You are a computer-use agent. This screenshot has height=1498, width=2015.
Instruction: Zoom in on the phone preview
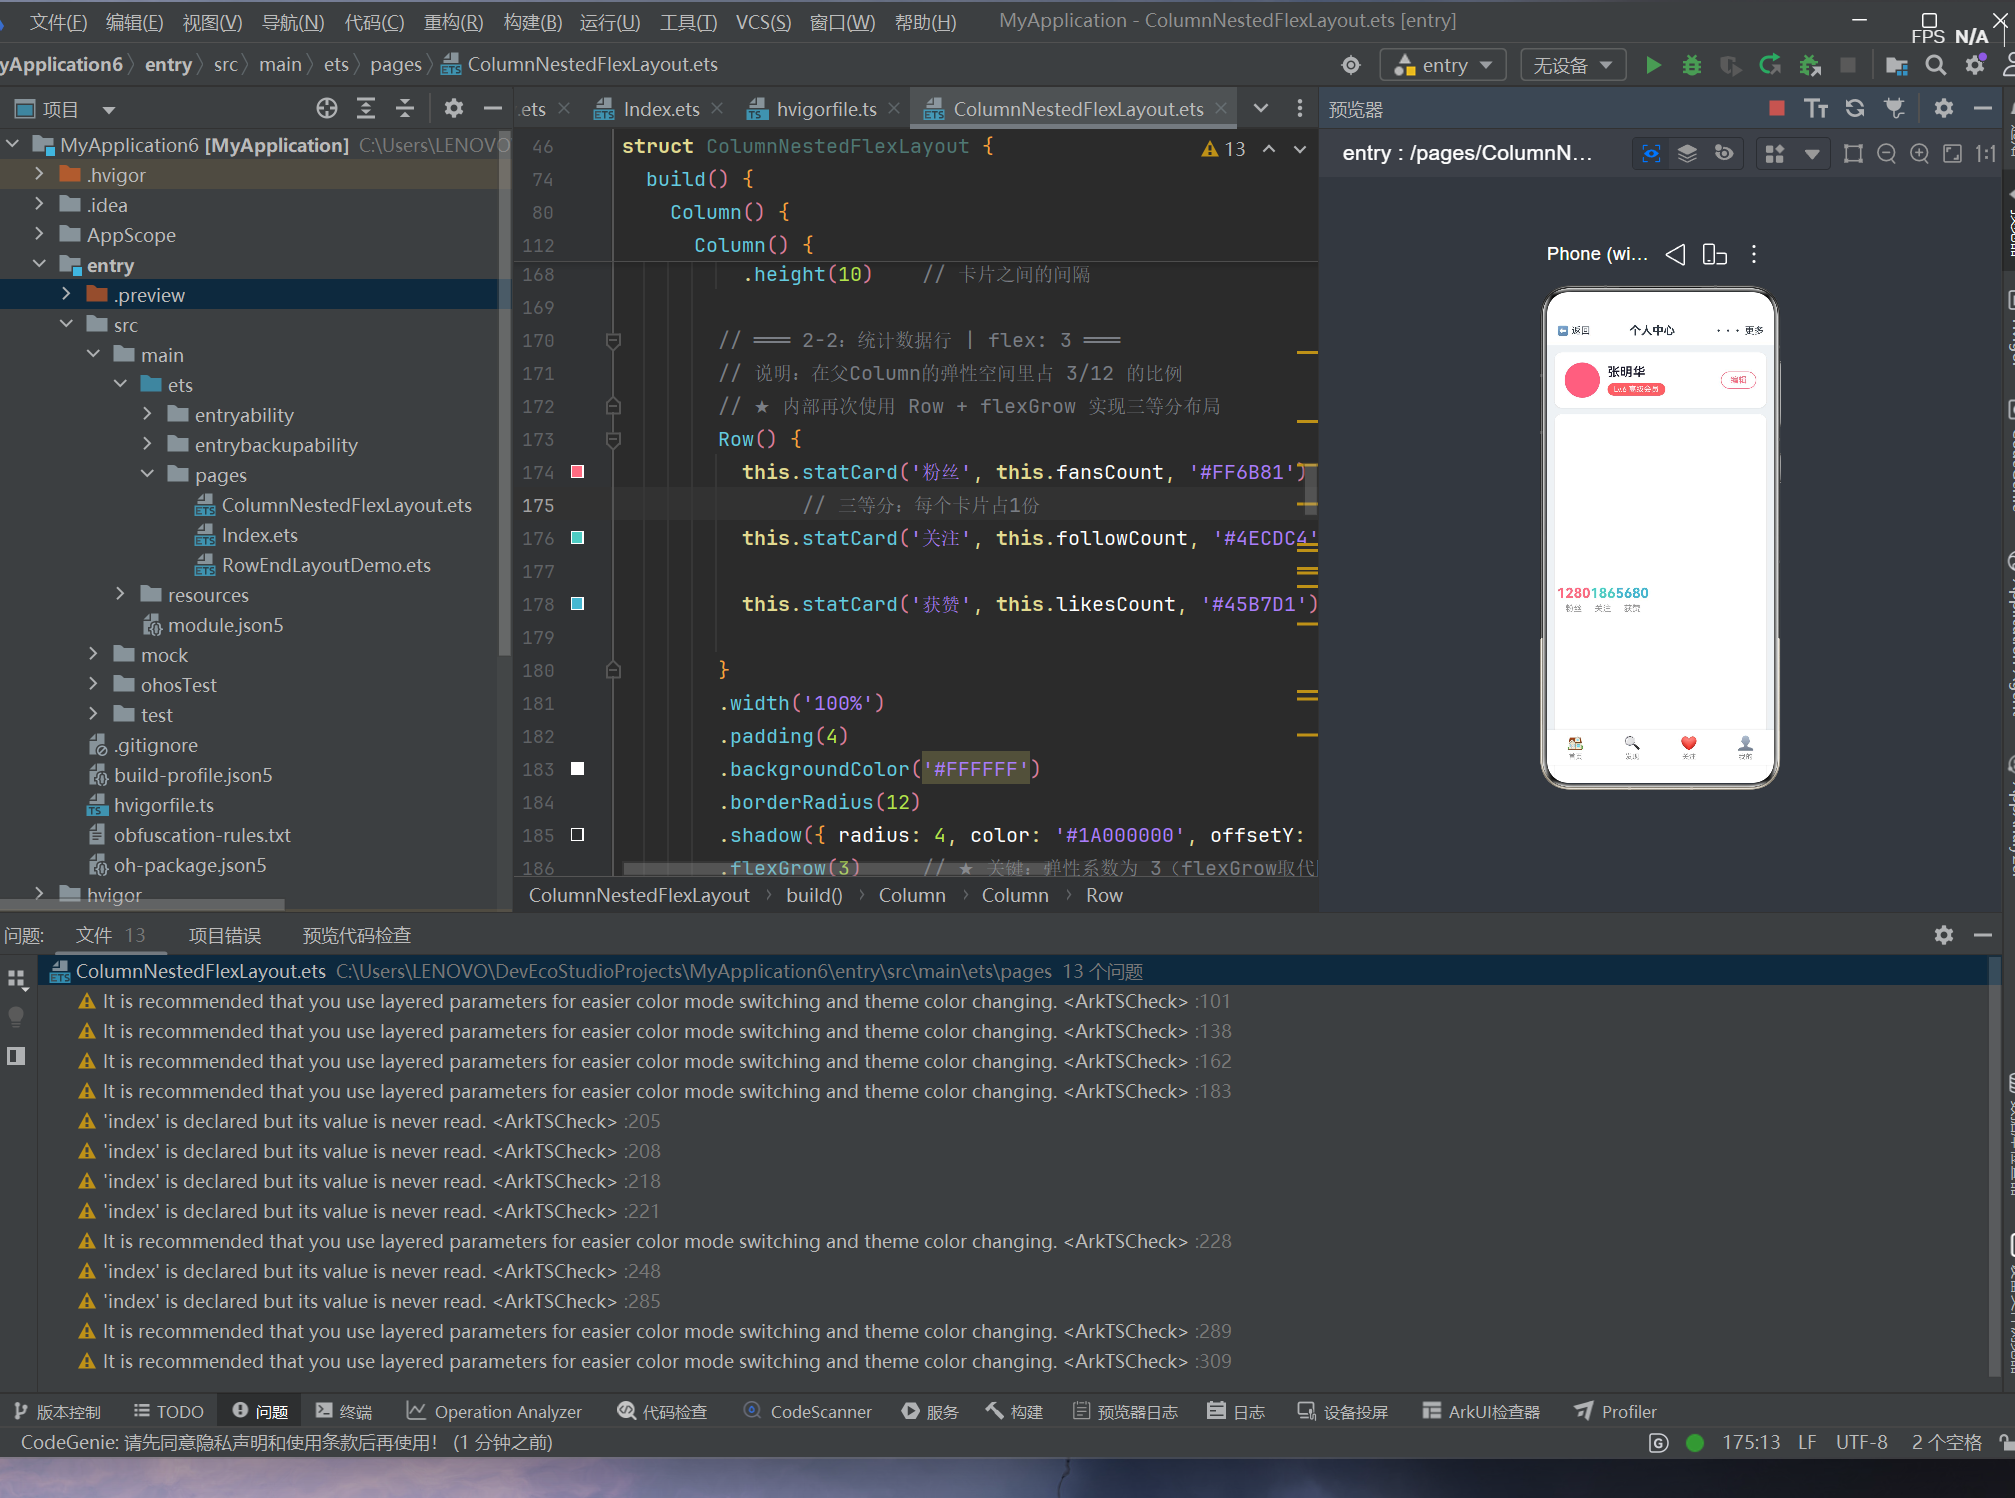click(x=1919, y=153)
